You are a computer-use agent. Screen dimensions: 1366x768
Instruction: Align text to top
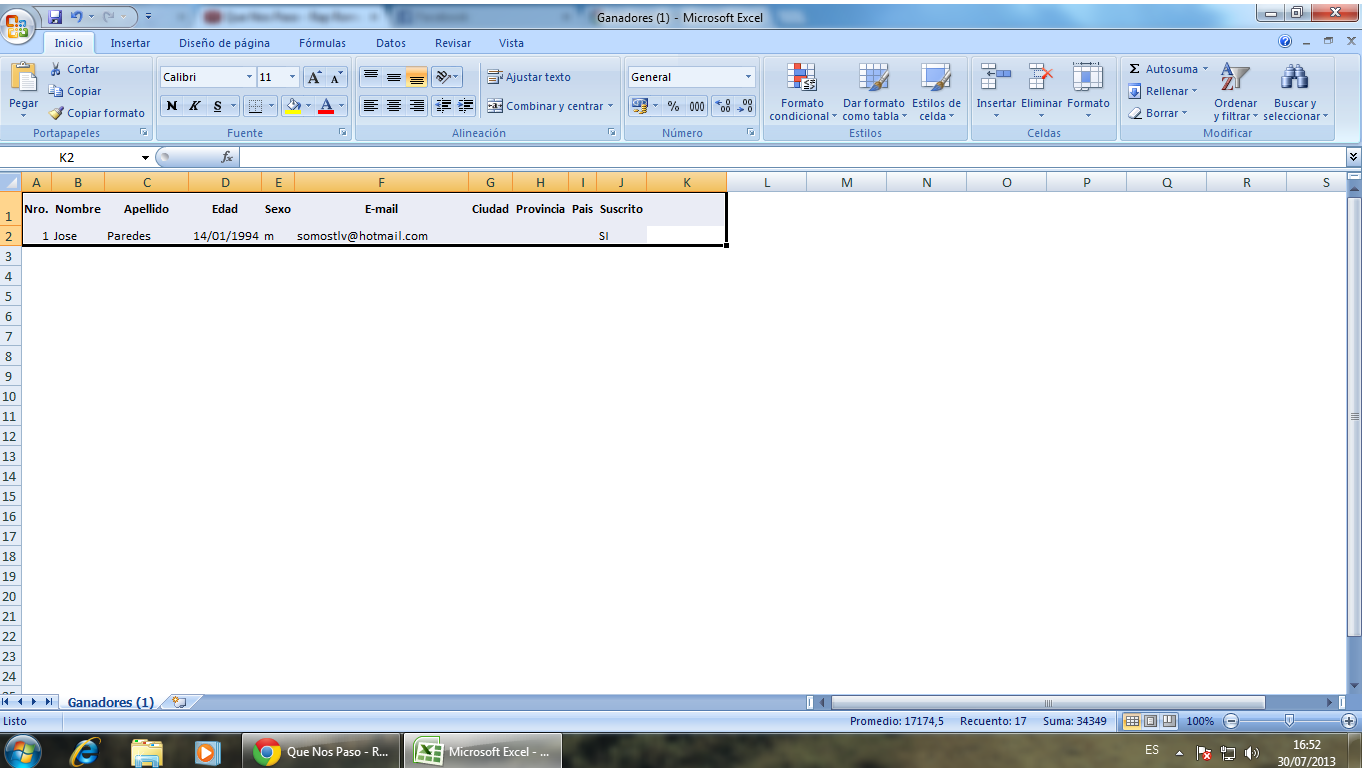tap(370, 77)
